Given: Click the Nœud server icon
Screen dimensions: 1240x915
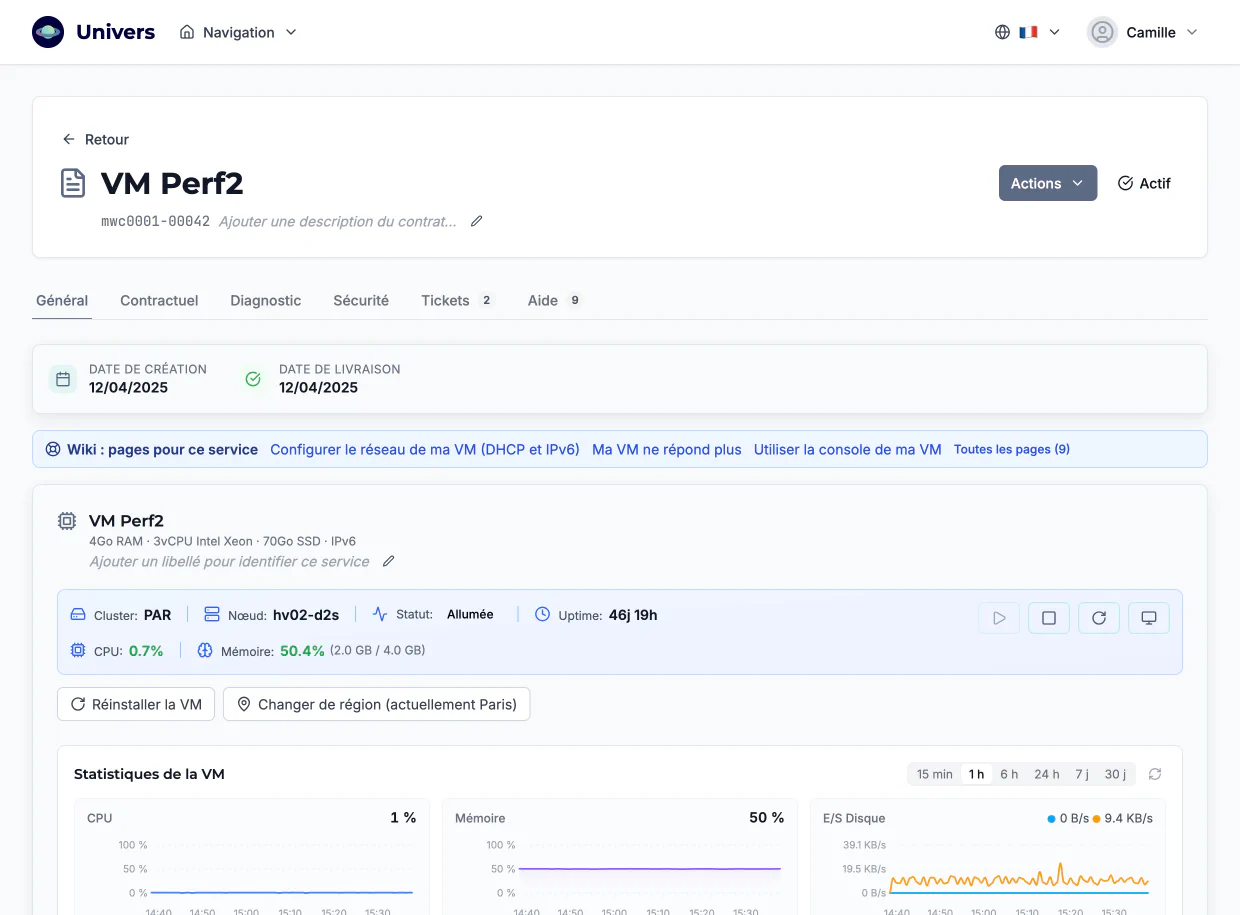Looking at the screenshot, I should [211, 614].
